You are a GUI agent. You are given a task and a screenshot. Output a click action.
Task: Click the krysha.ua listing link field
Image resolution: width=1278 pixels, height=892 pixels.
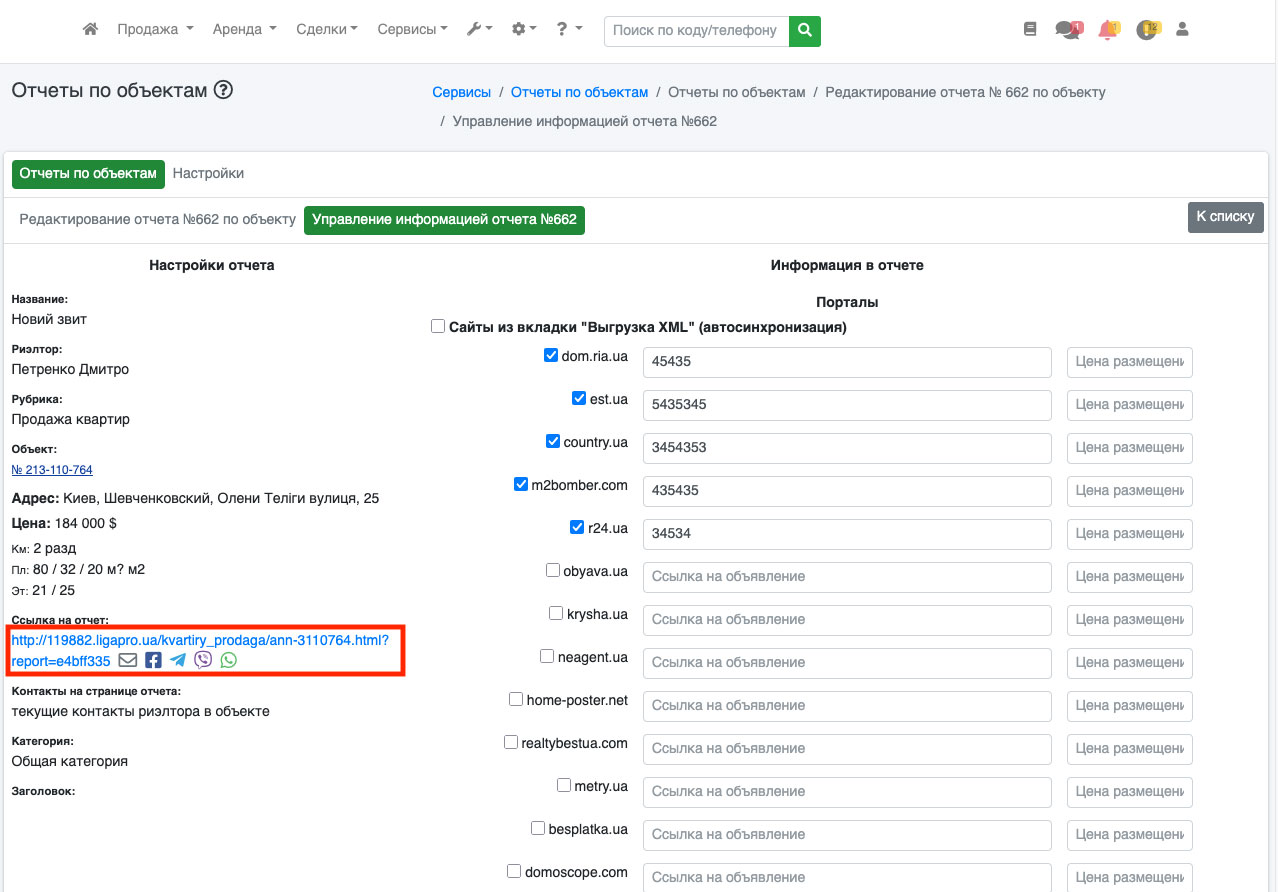pos(846,619)
